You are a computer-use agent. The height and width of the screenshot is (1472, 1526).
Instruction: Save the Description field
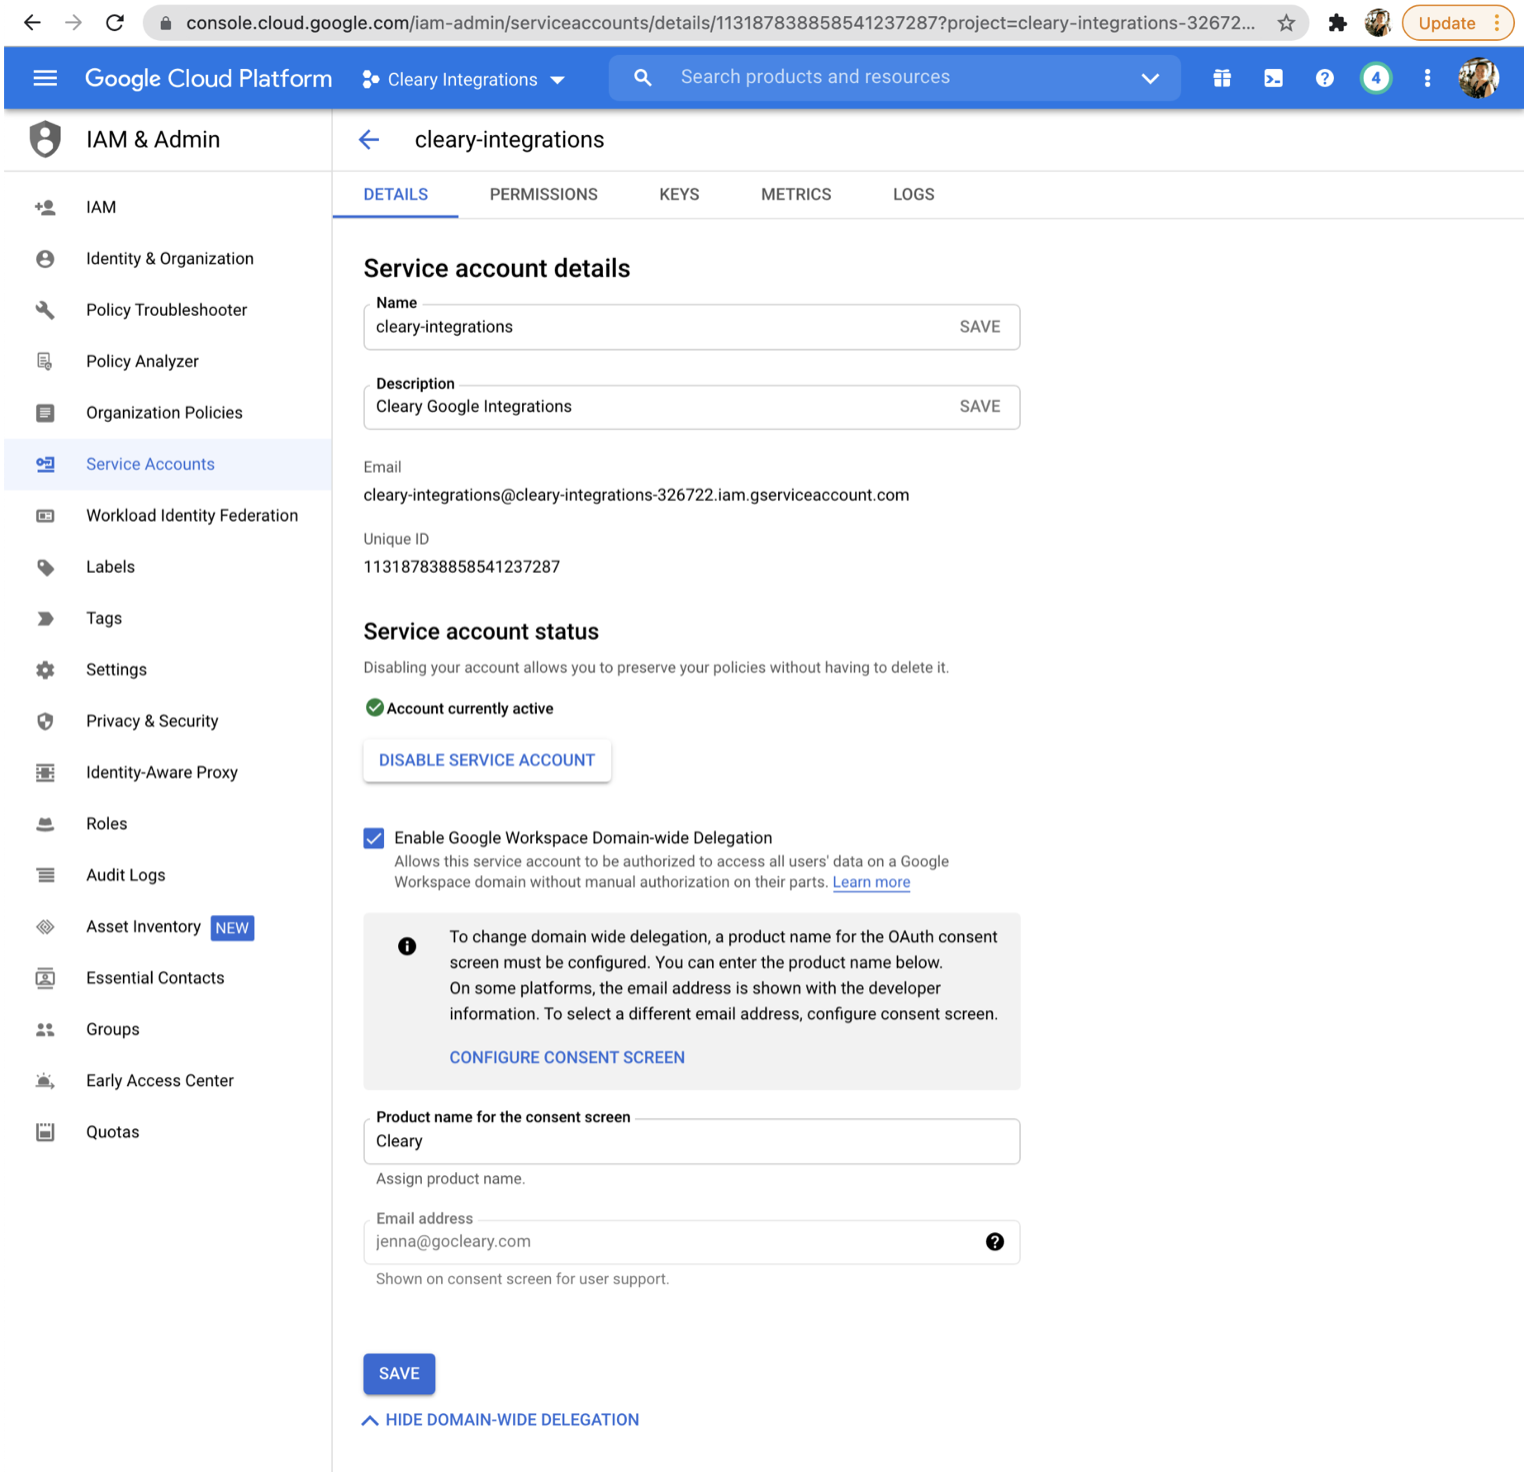tap(980, 407)
